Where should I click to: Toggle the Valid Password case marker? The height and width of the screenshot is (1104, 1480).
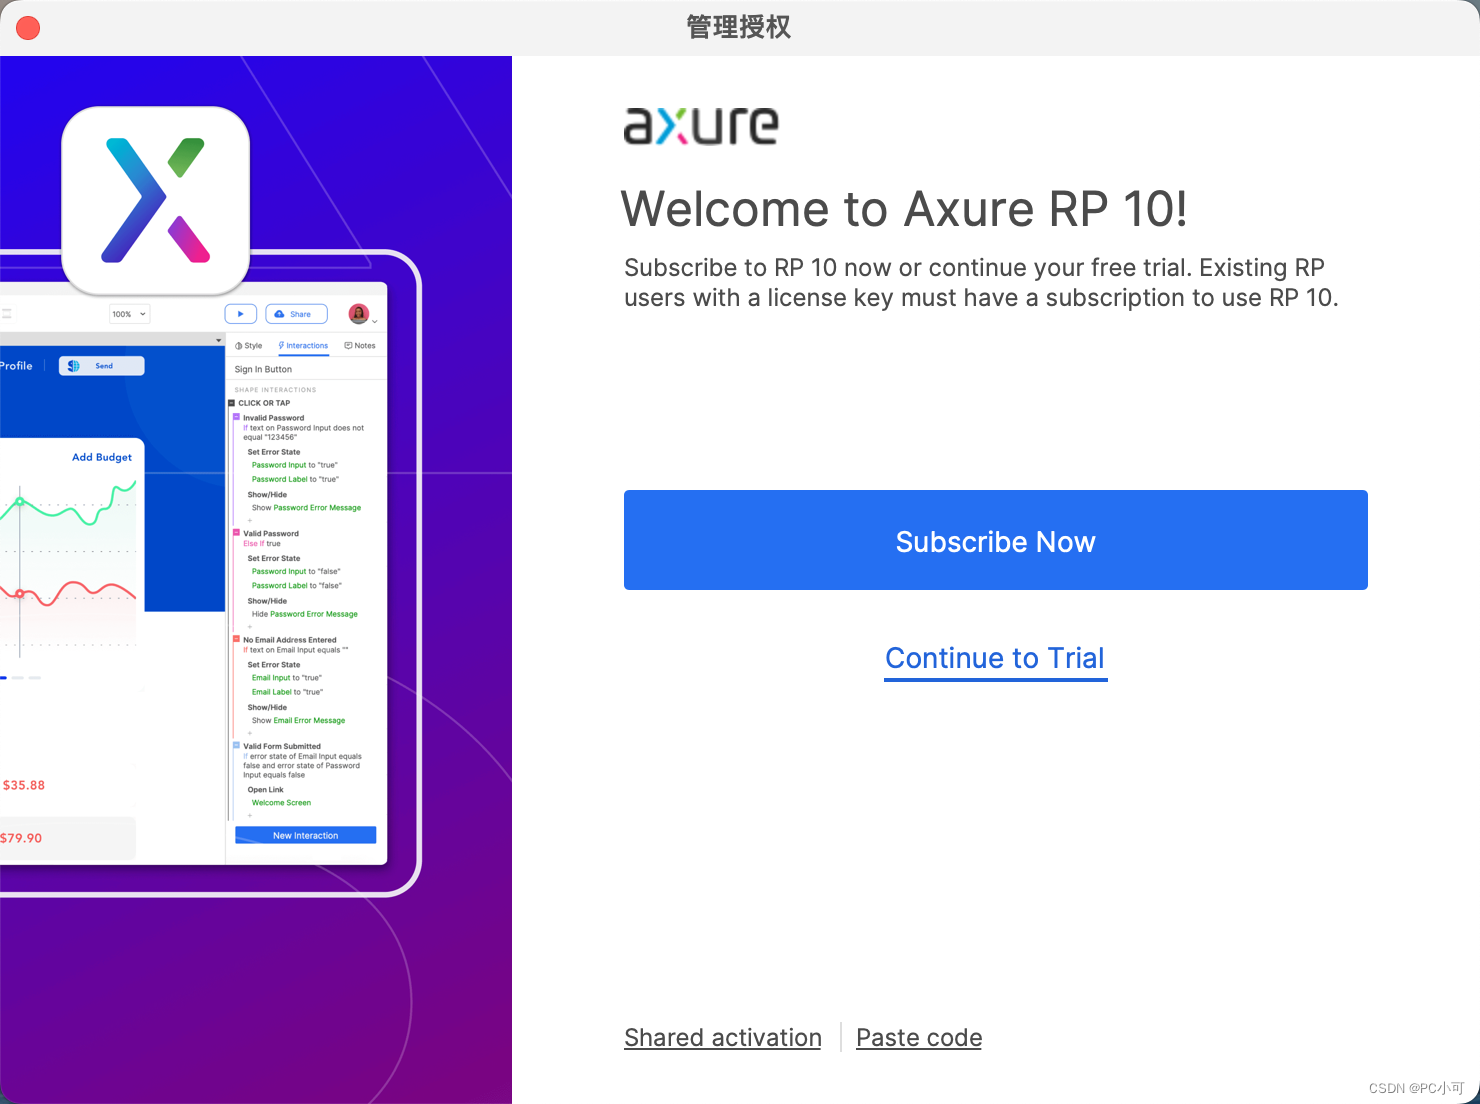[x=237, y=533]
